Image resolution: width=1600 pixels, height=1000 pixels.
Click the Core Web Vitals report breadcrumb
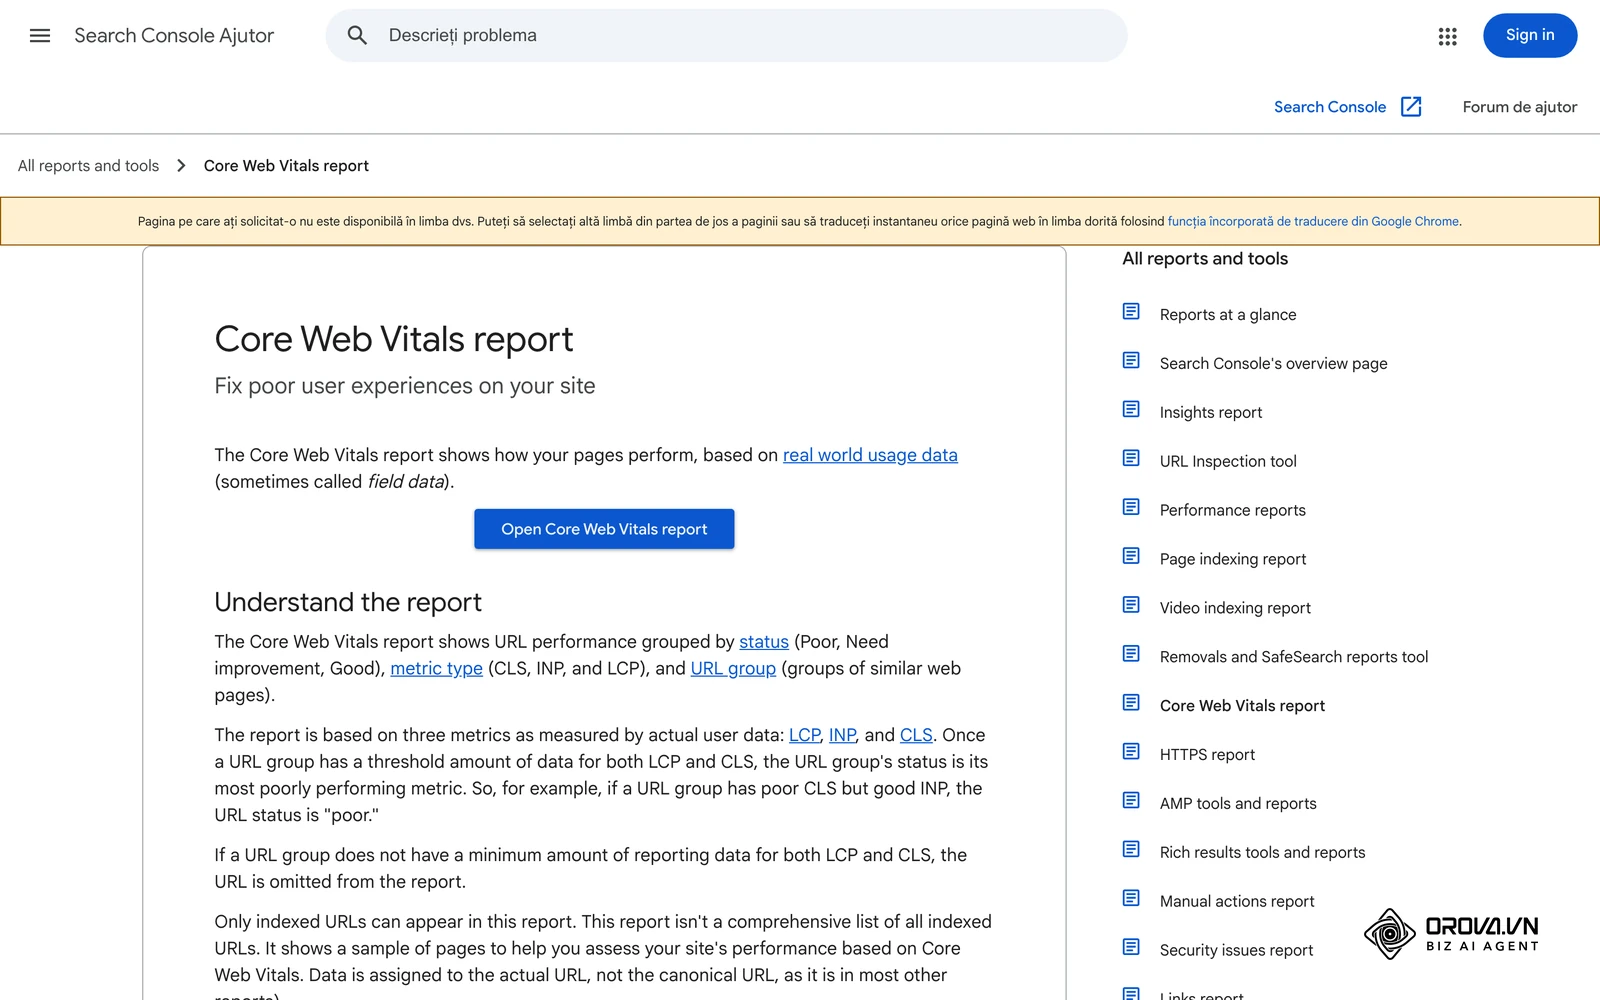pos(286,166)
